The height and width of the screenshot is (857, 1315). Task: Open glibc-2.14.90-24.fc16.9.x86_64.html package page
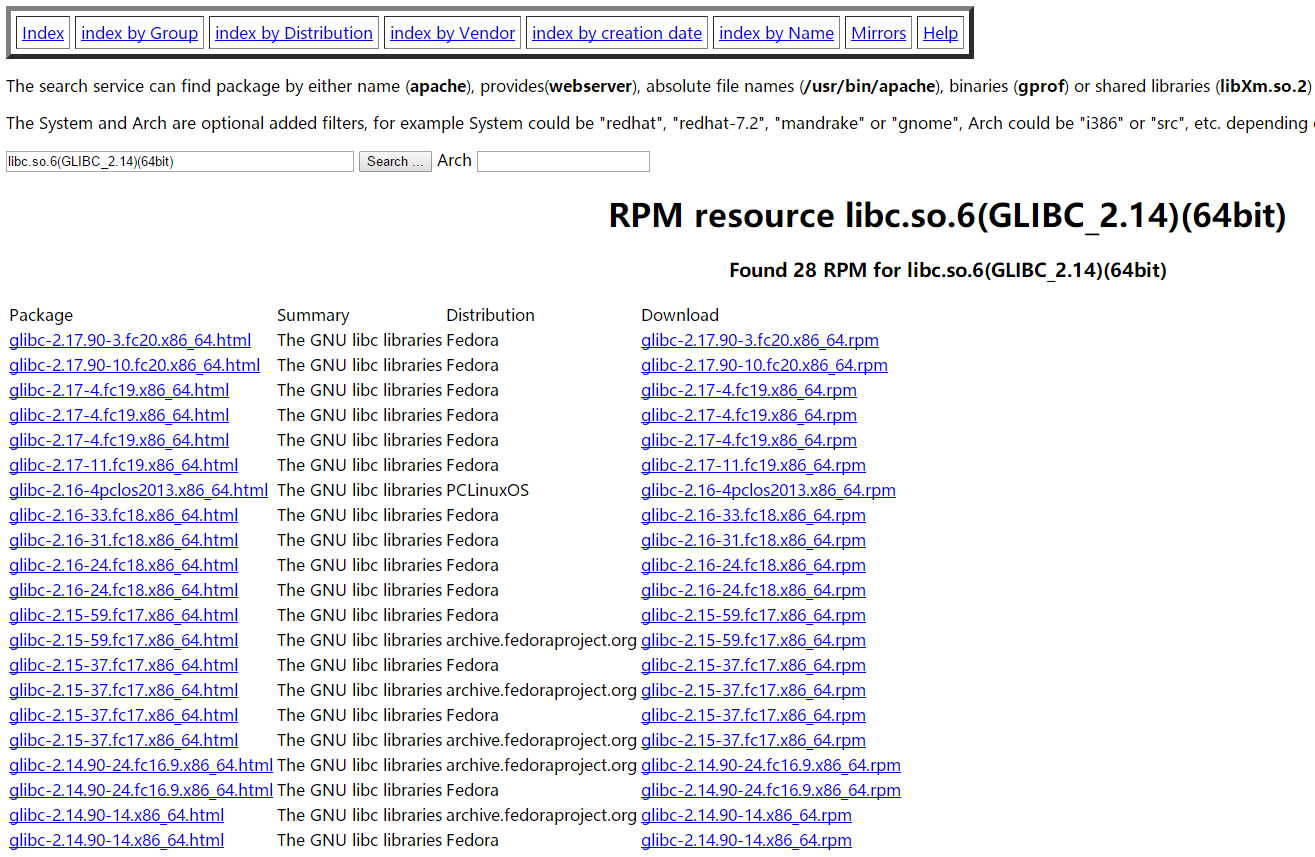pos(140,765)
